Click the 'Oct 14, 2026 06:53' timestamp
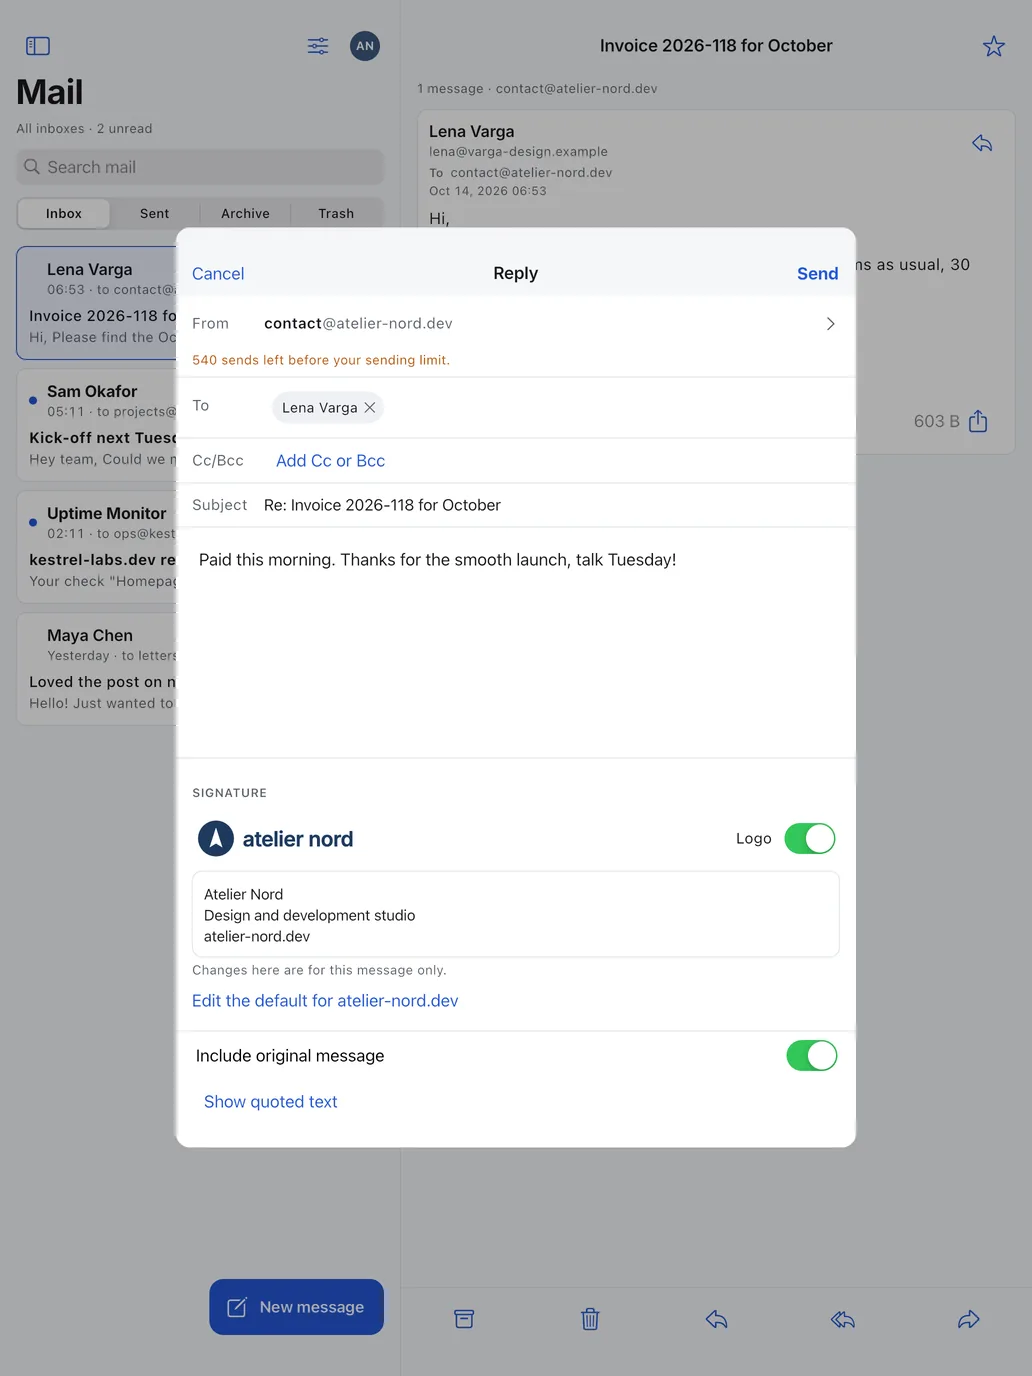 (488, 191)
